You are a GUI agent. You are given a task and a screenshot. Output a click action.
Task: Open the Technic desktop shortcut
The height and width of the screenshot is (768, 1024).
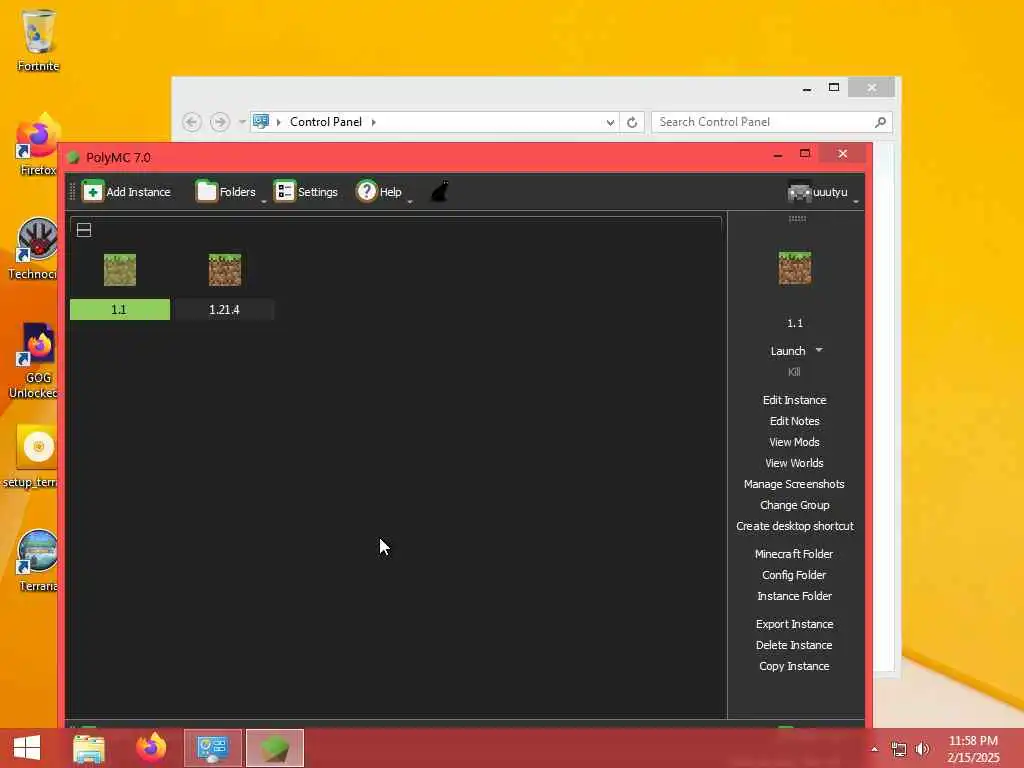[x=34, y=249]
